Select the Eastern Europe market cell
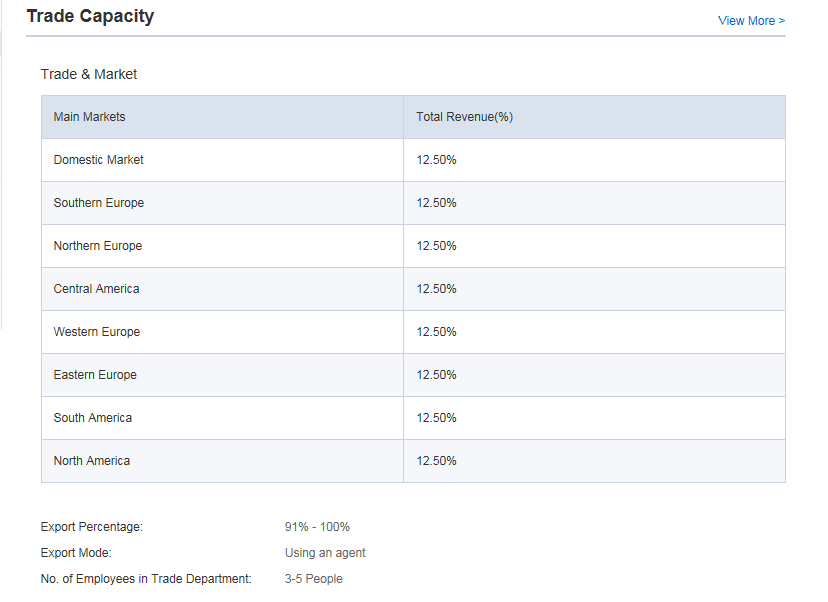Viewport: 828px width, 602px height. coord(95,375)
